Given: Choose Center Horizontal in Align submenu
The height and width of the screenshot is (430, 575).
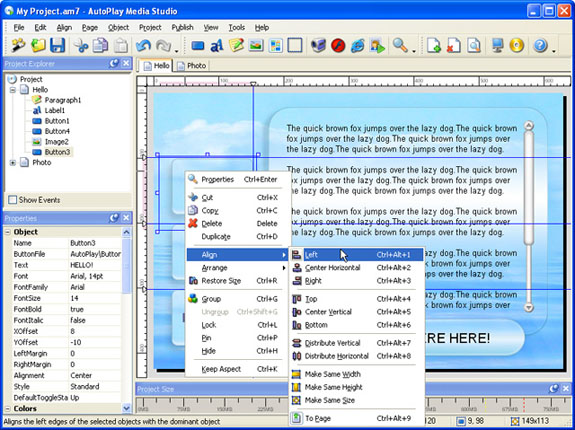Looking at the screenshot, I should tap(357, 268).
